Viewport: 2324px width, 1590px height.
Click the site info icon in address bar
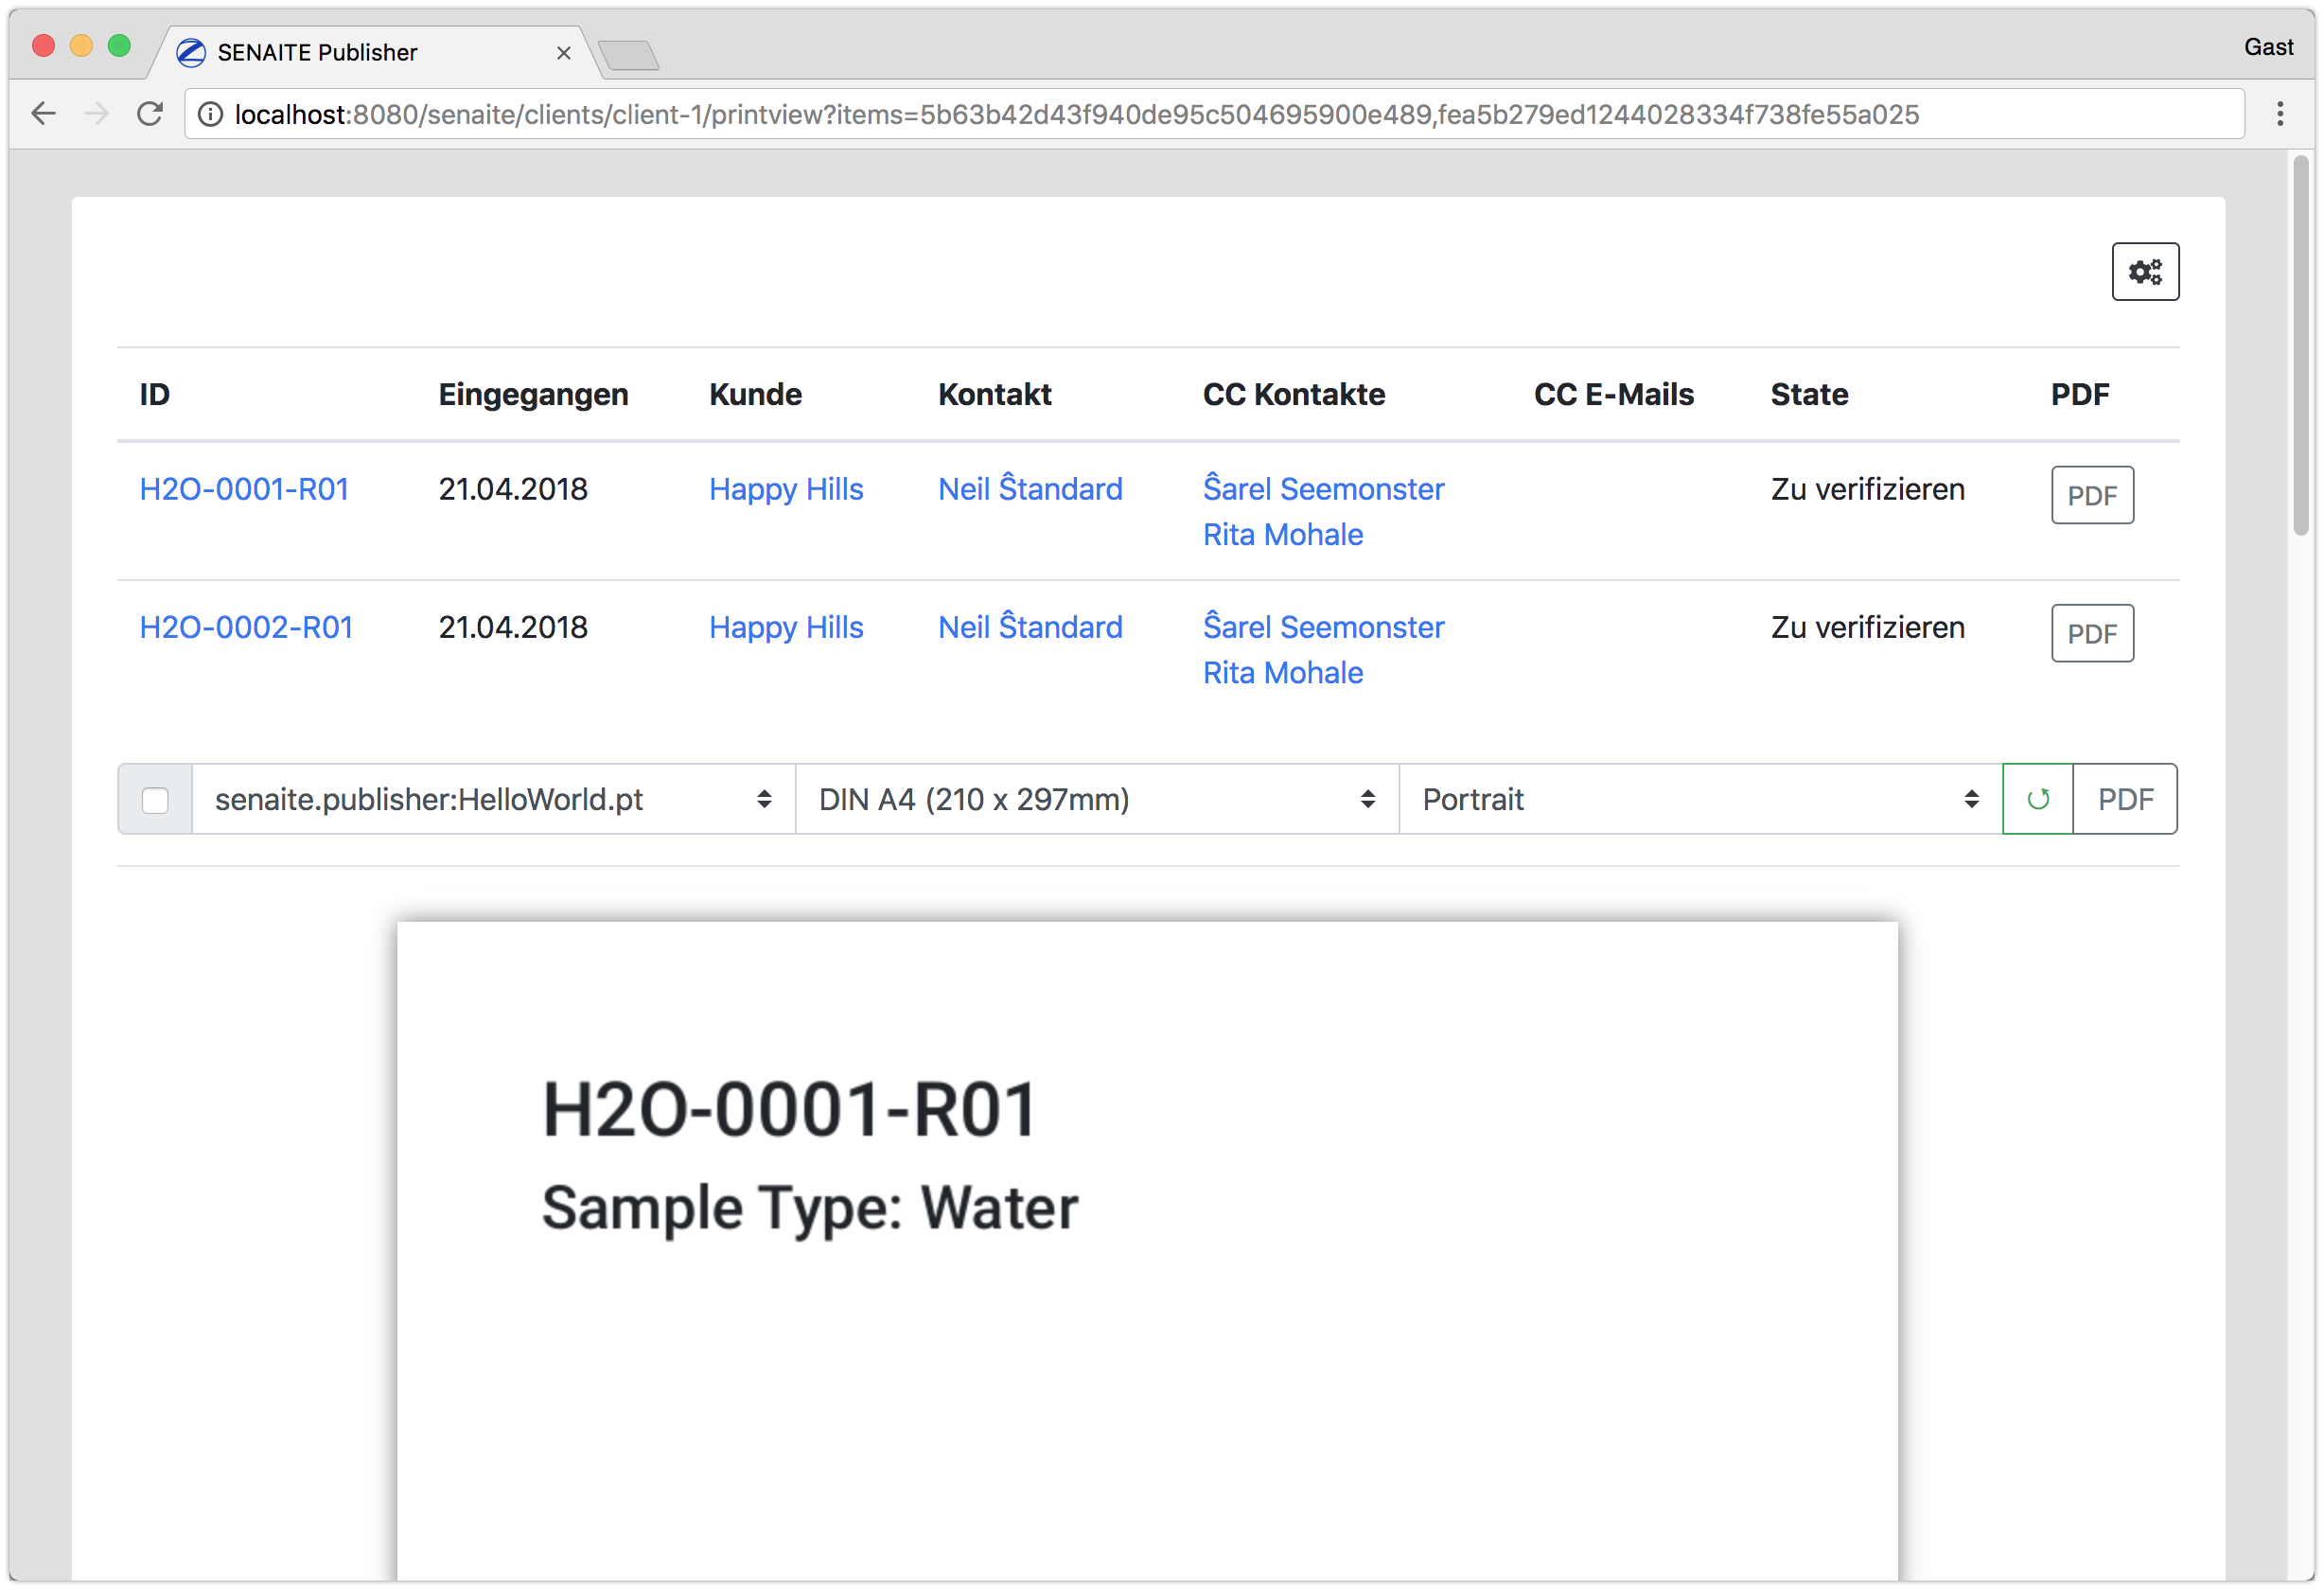pyautogui.click(x=210, y=115)
